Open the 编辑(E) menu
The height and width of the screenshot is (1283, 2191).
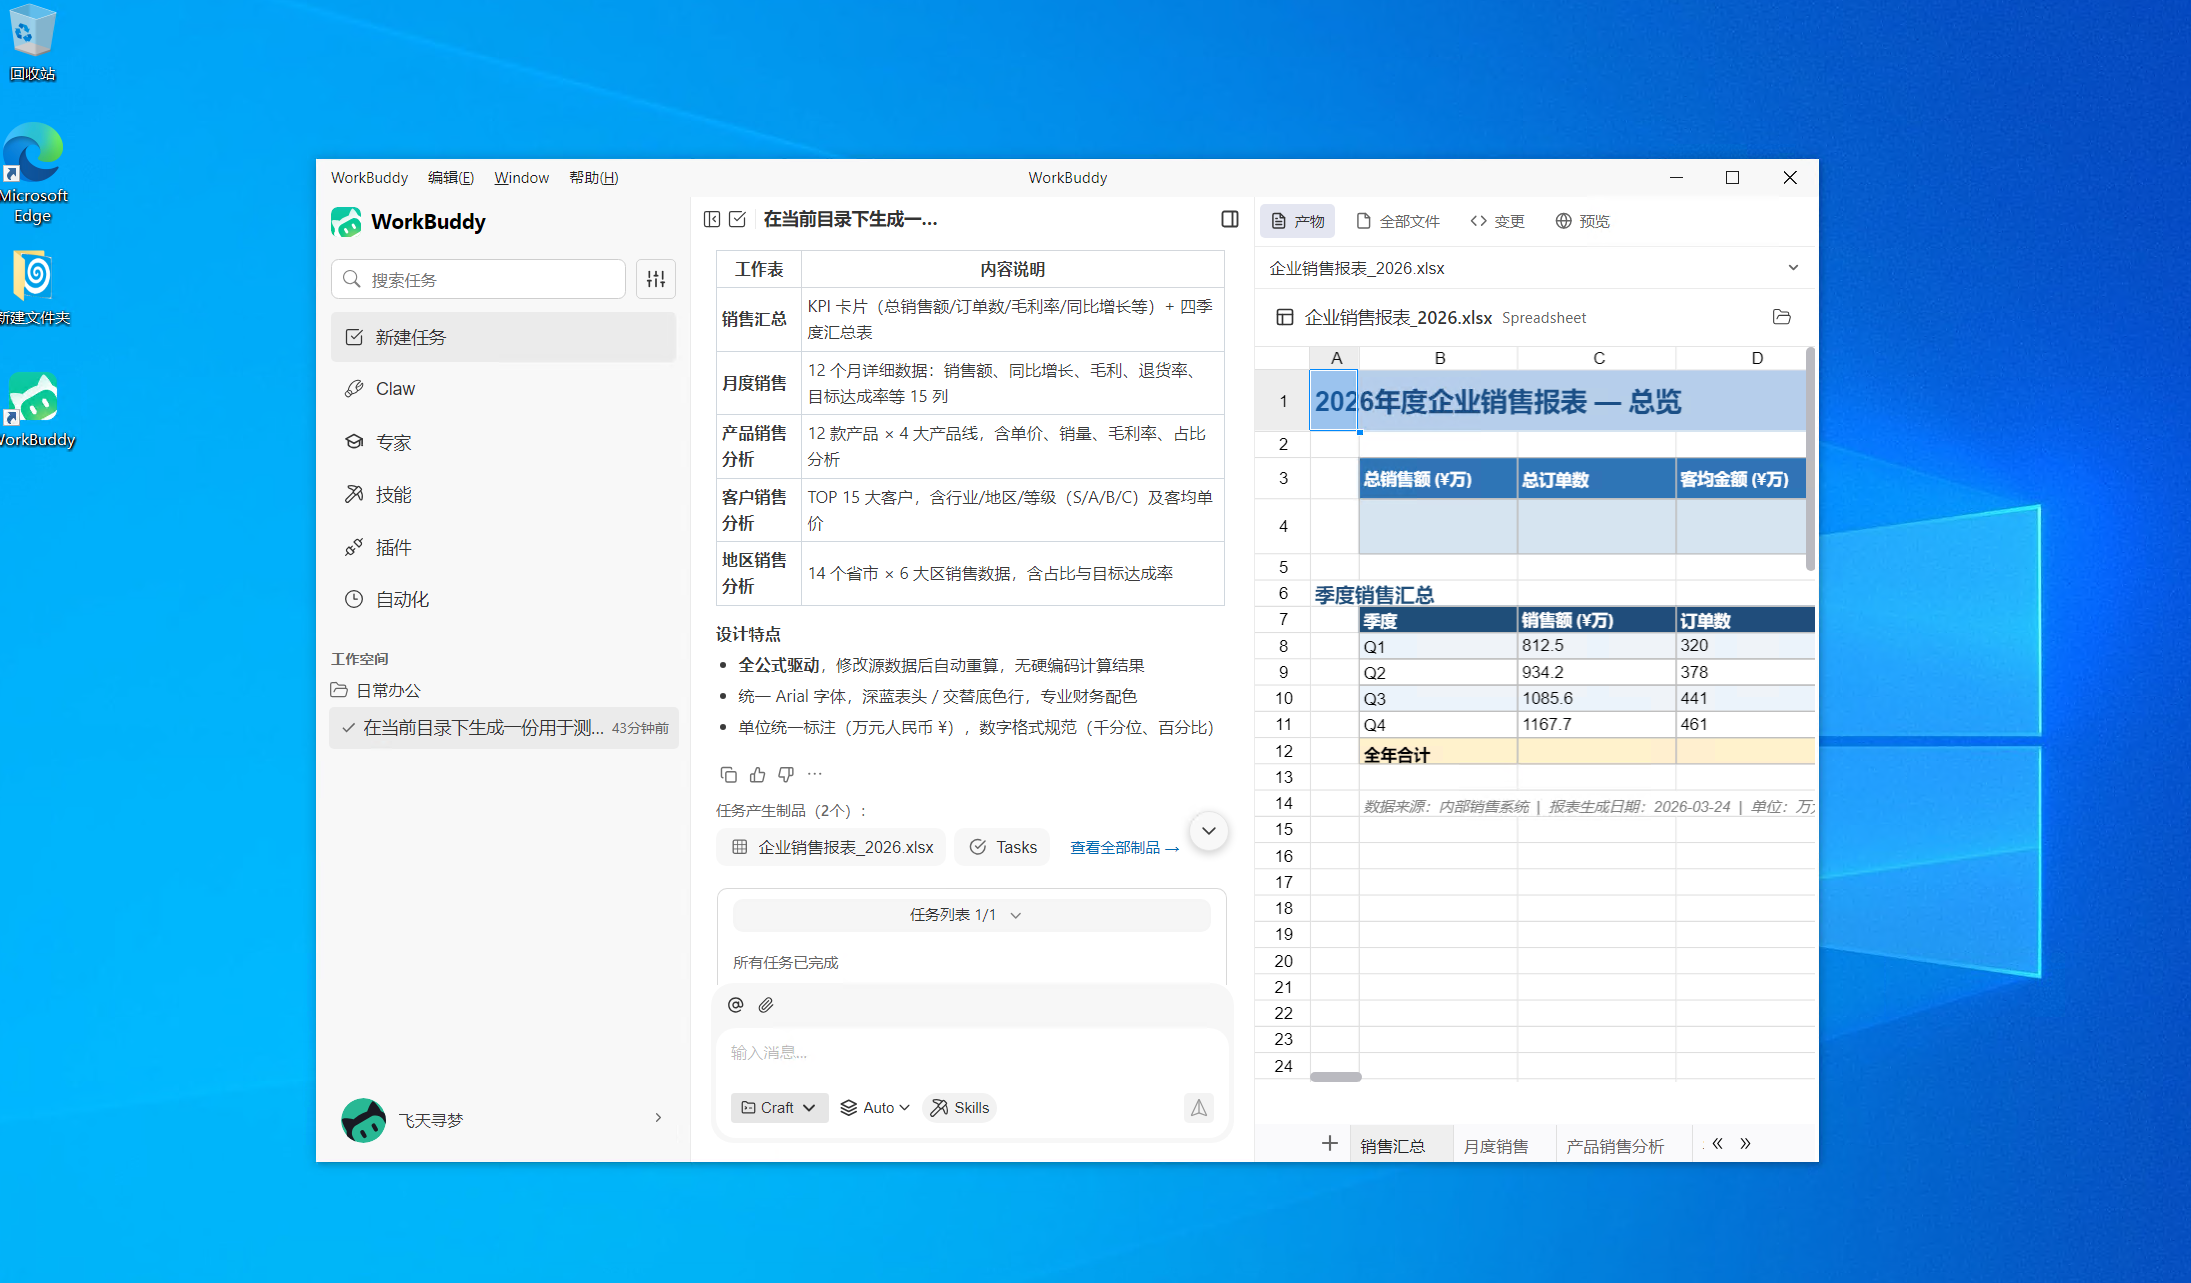coord(450,177)
